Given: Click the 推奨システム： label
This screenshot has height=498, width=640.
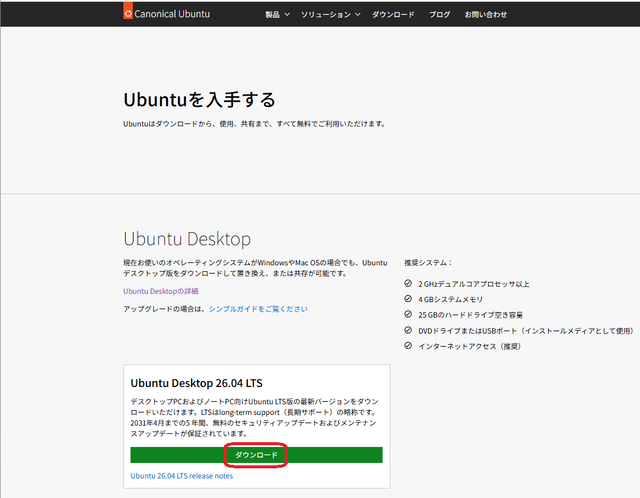Looking at the screenshot, I should 428,262.
